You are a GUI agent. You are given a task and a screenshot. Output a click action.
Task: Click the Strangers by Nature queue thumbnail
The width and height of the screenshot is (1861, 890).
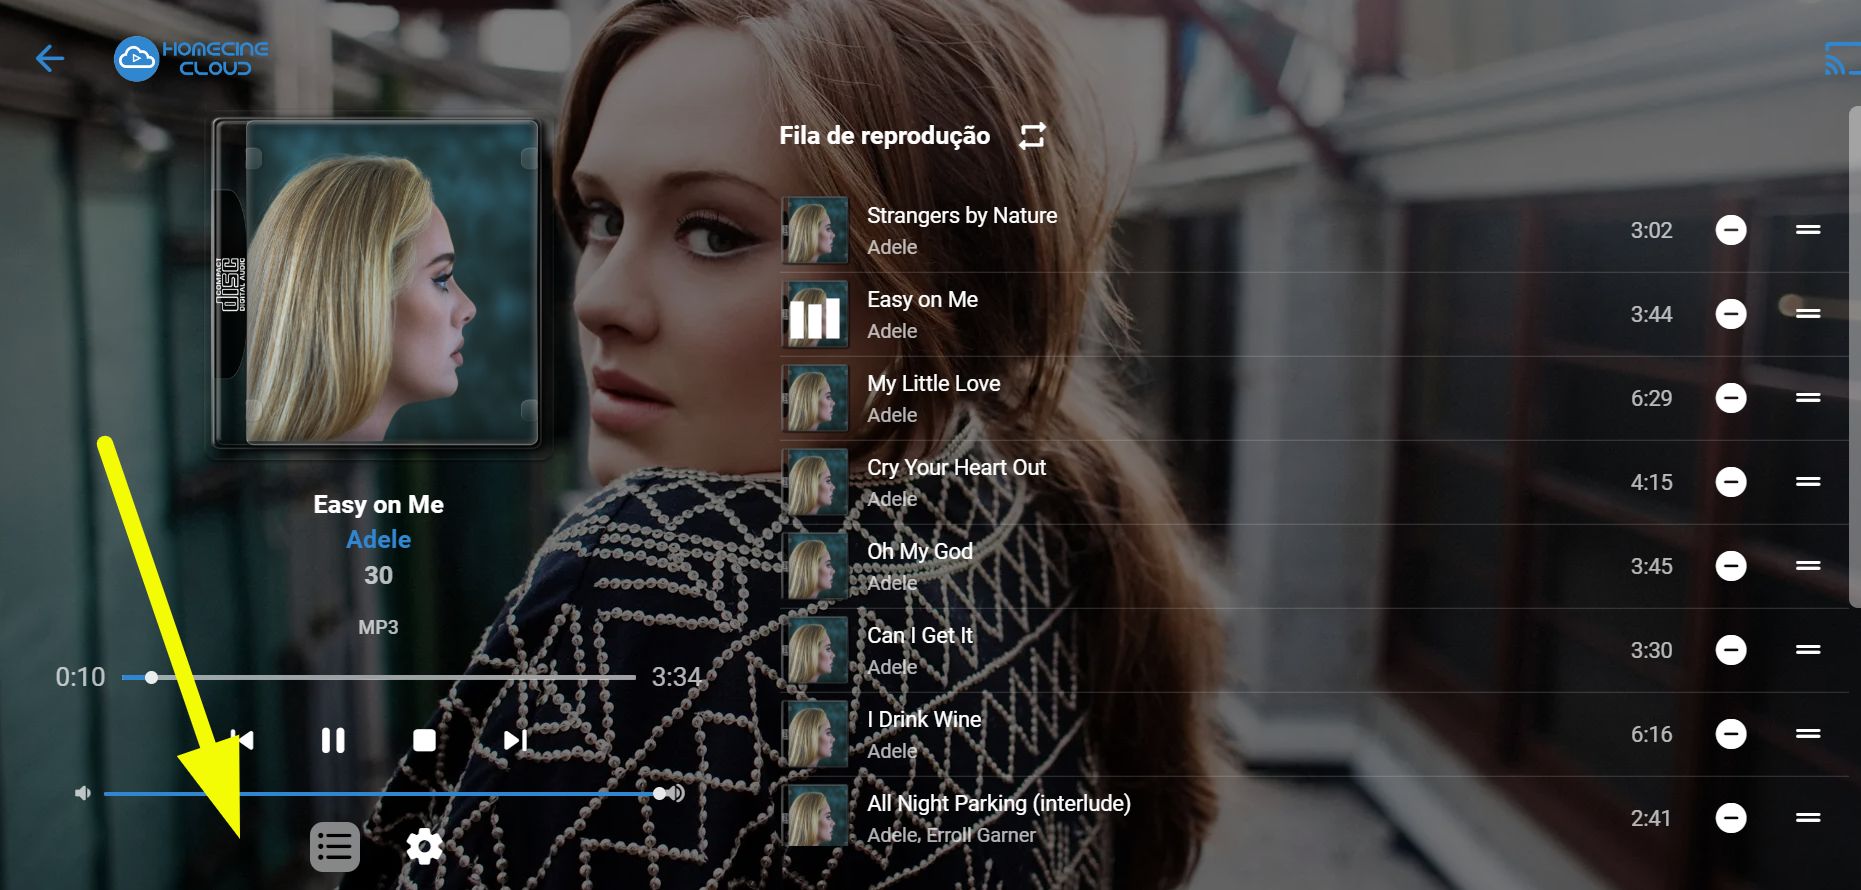click(x=815, y=230)
